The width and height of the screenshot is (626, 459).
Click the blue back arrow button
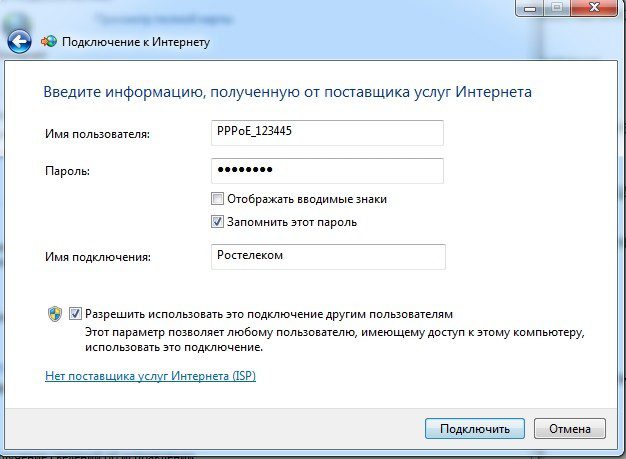pos(19,42)
